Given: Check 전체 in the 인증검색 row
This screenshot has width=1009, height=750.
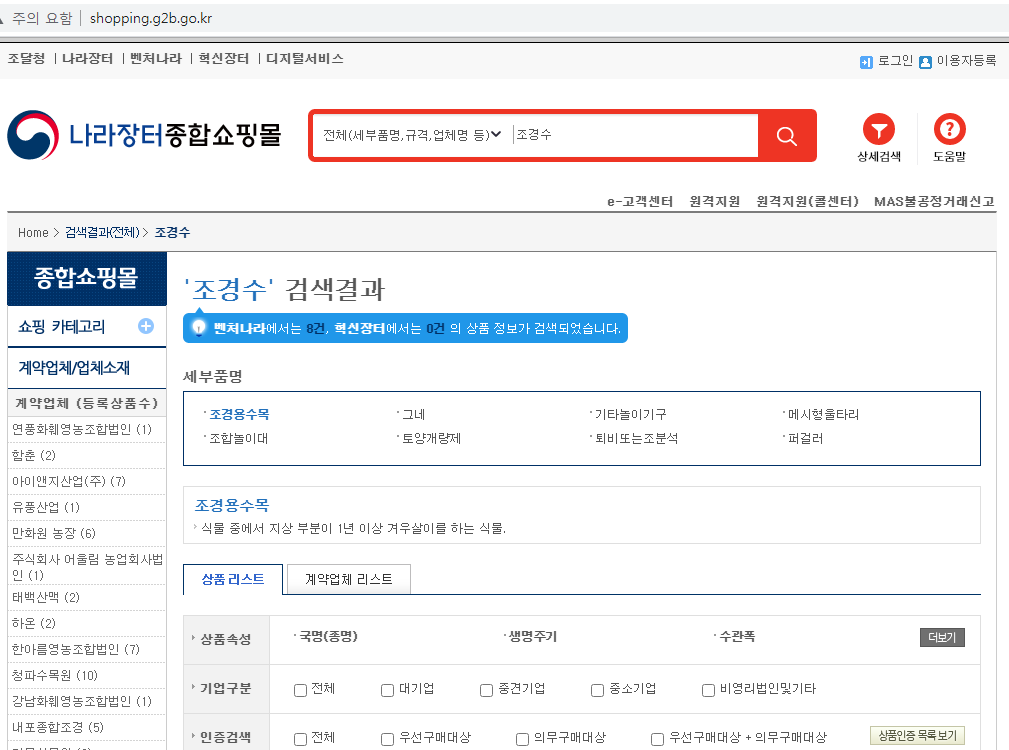Looking at the screenshot, I should 300,739.
